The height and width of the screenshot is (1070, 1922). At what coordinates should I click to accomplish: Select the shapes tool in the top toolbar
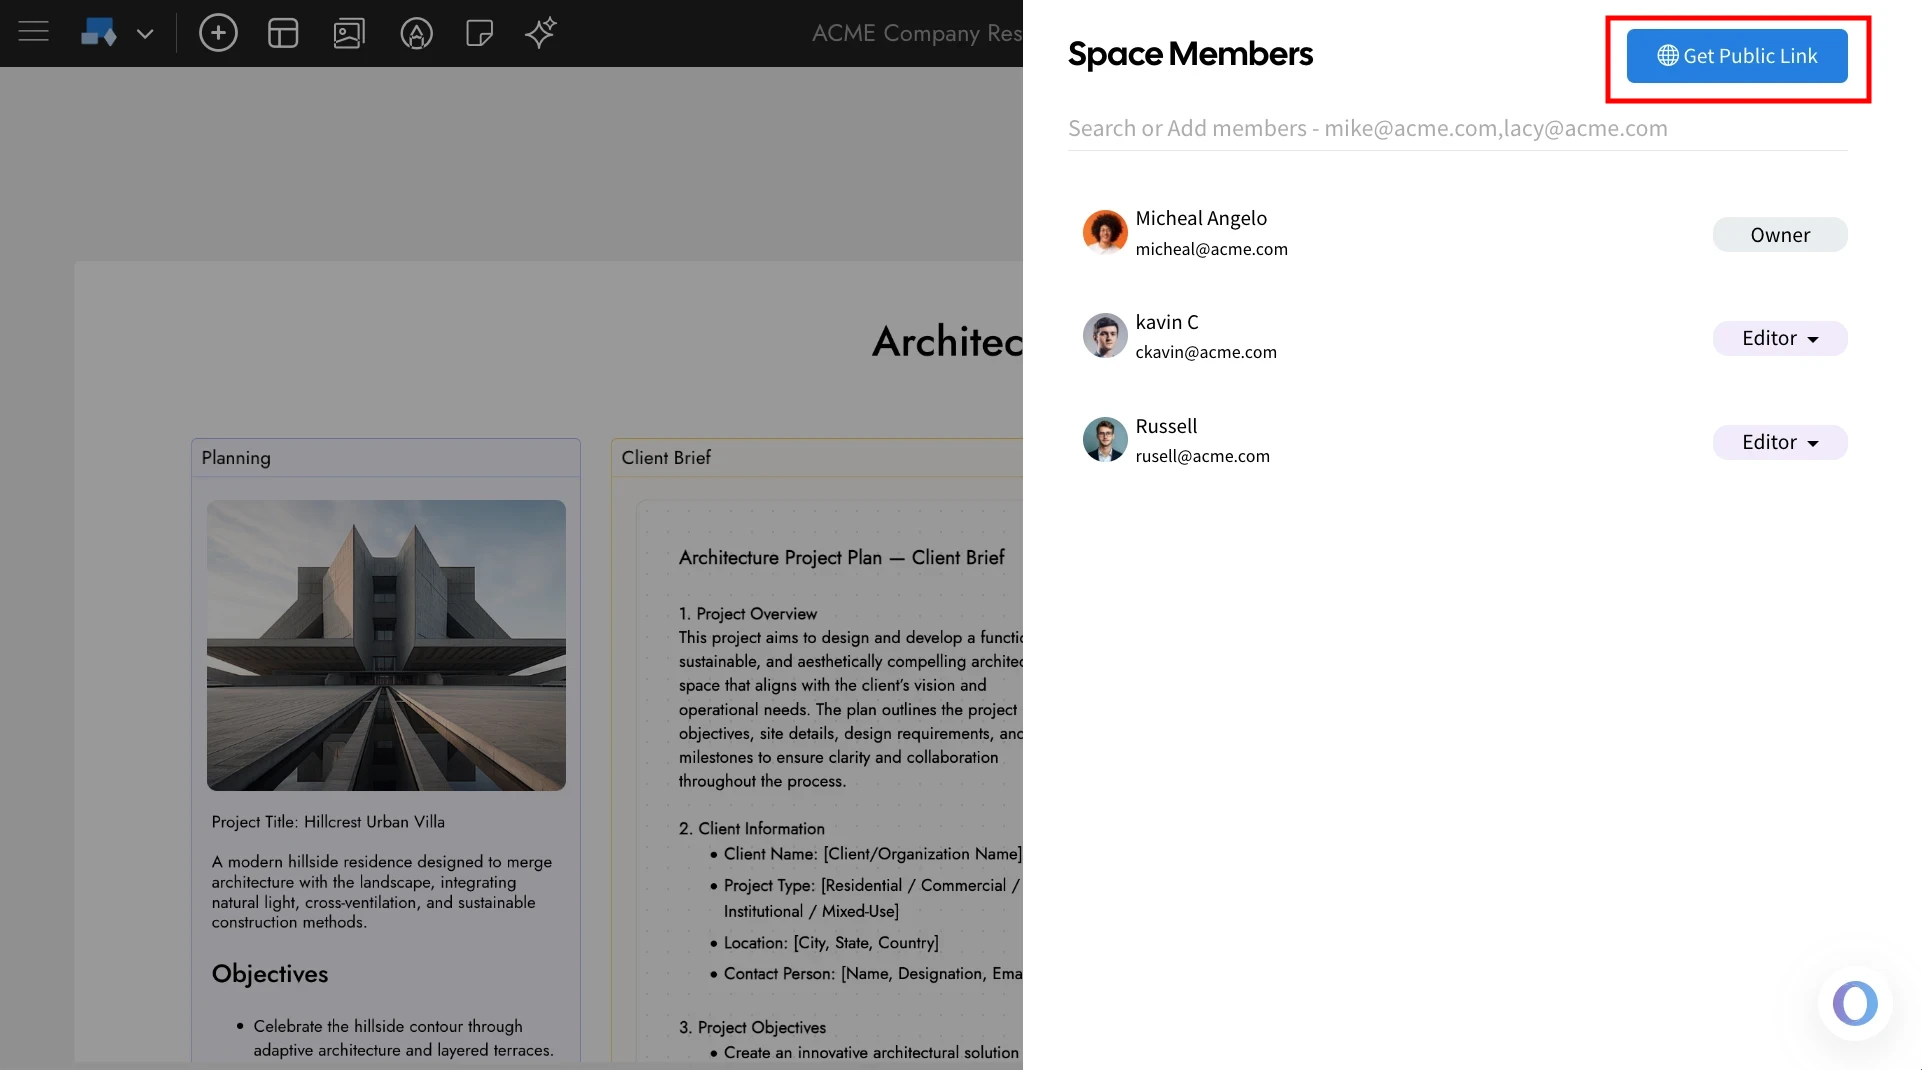[99, 33]
